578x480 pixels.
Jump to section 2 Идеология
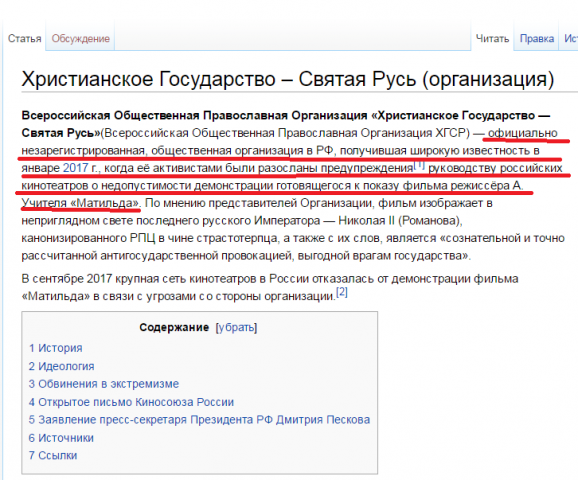click(x=62, y=366)
